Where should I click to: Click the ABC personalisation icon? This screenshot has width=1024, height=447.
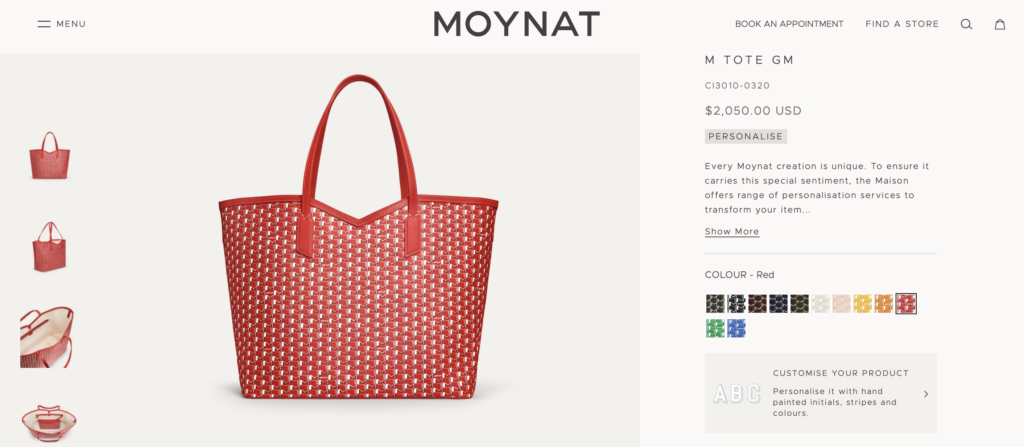click(736, 394)
